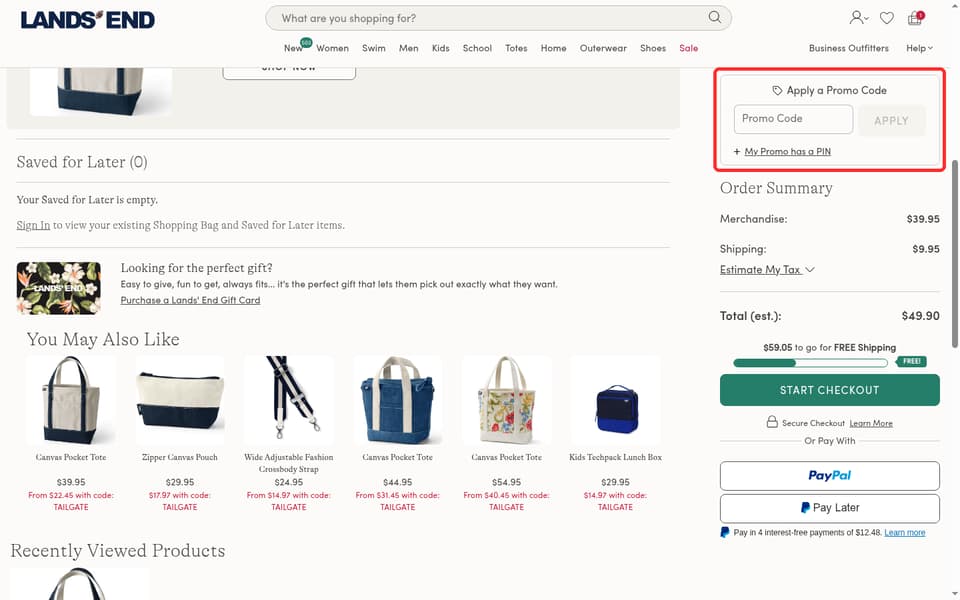Open the Help dropdown

(919, 48)
